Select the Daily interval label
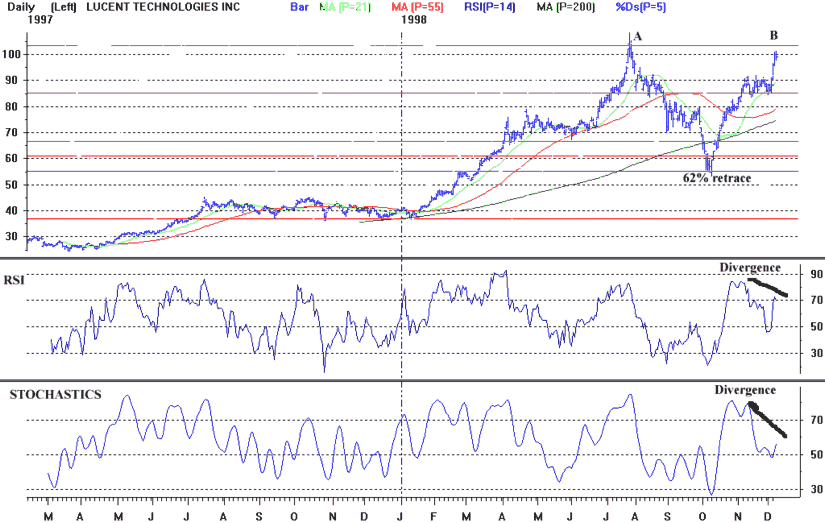 pos(22,7)
